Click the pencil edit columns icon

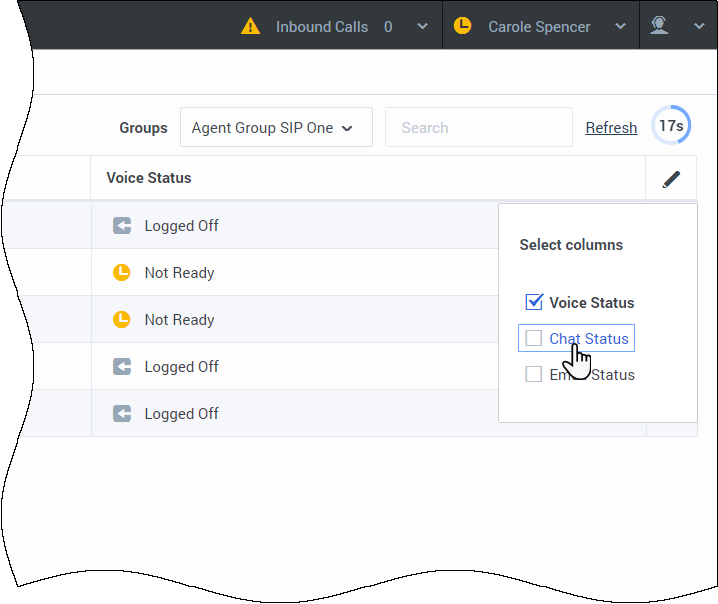click(671, 179)
